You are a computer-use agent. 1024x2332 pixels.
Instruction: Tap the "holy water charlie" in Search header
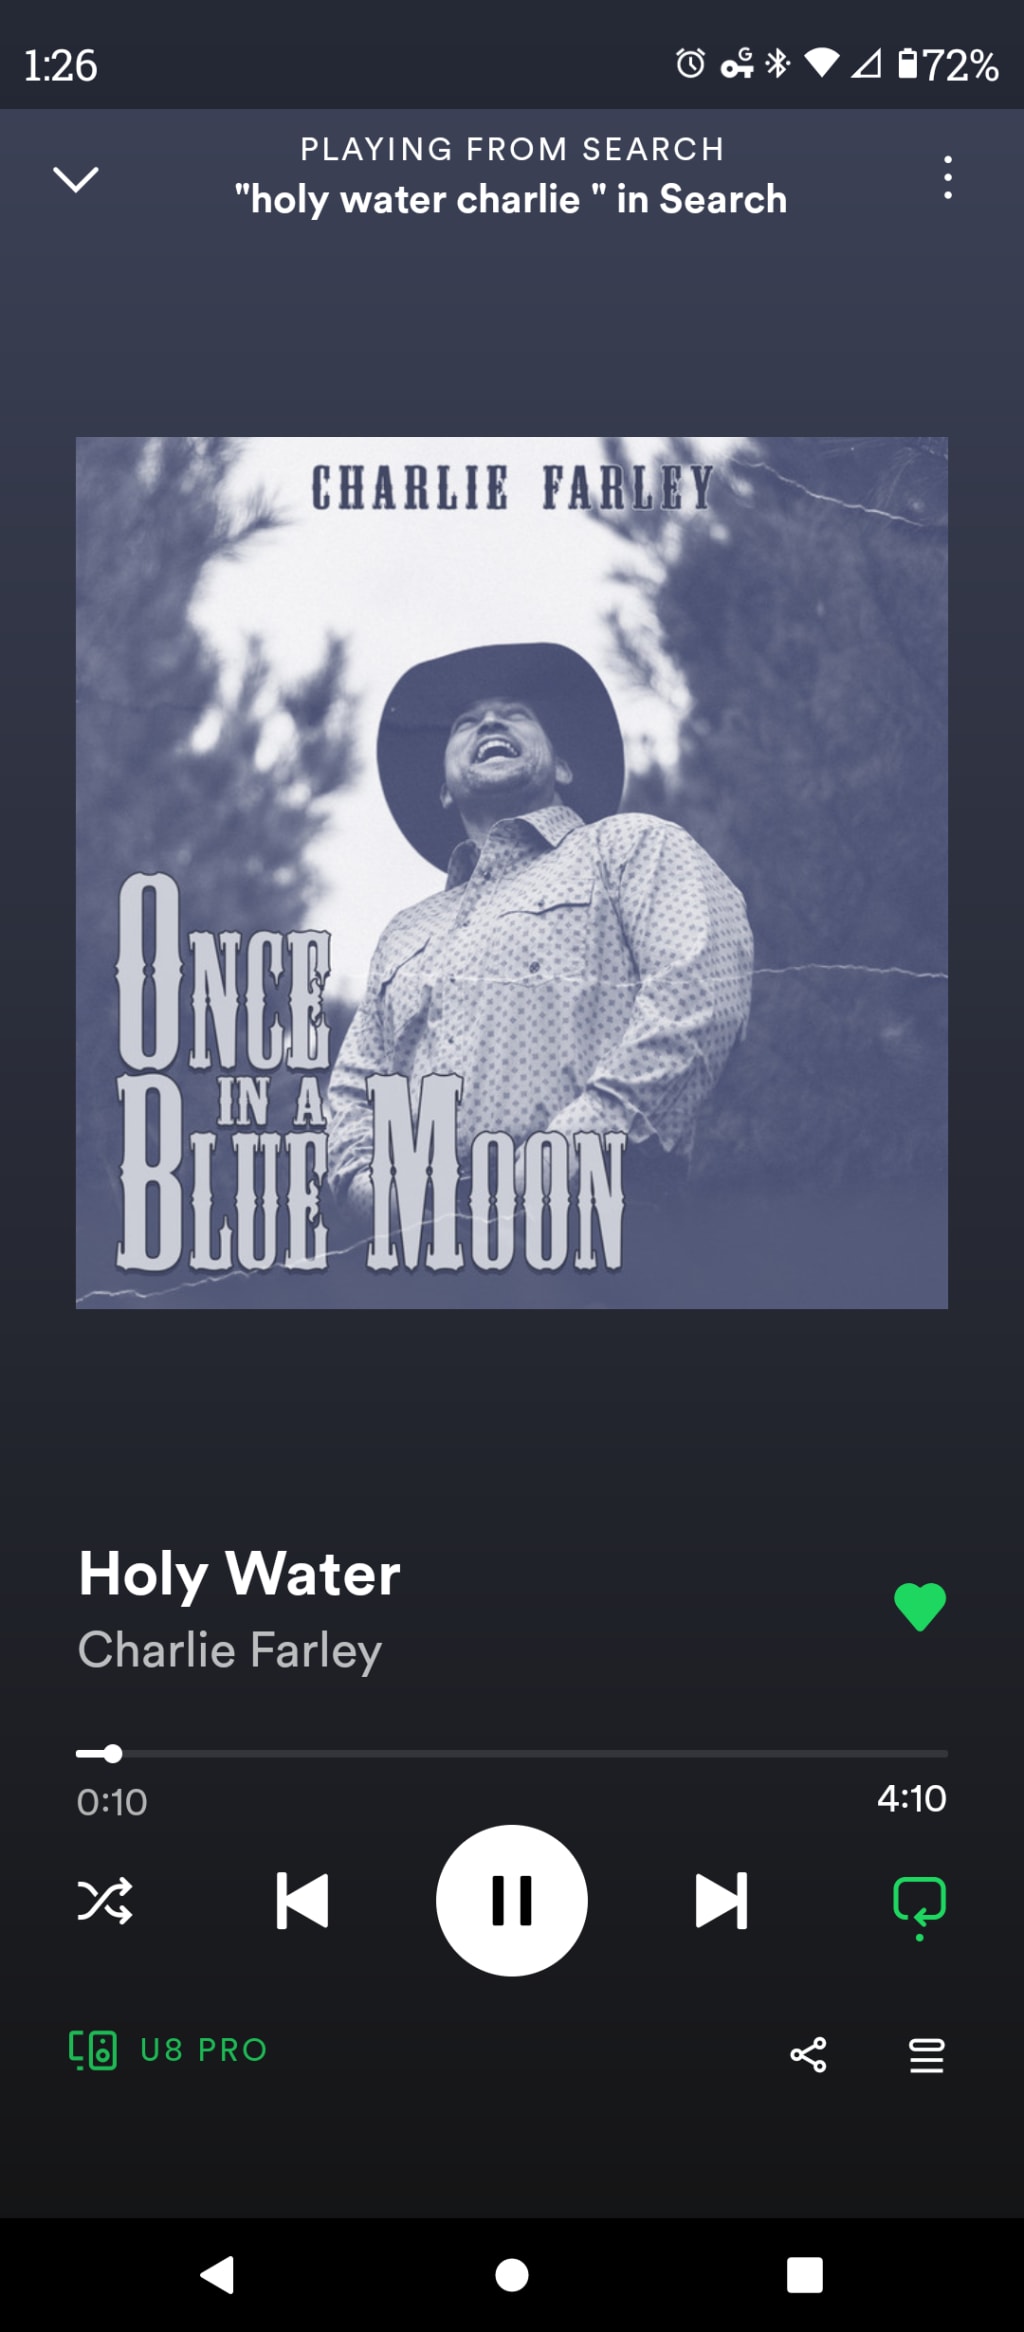click(x=511, y=199)
